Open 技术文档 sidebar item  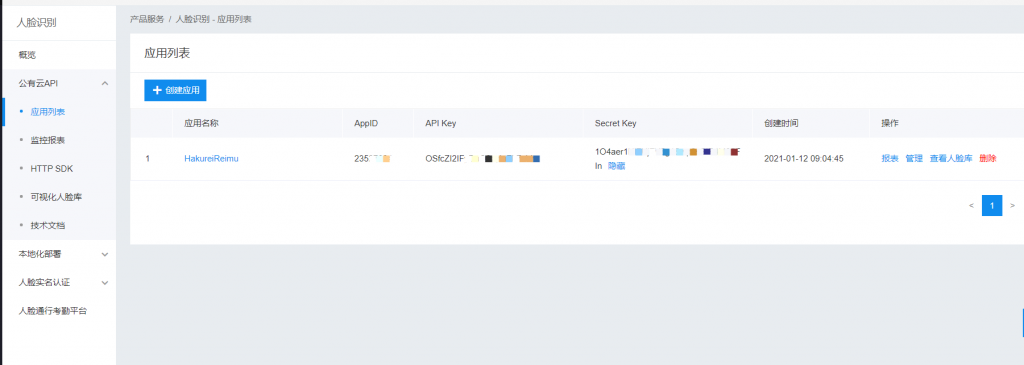click(x=48, y=225)
